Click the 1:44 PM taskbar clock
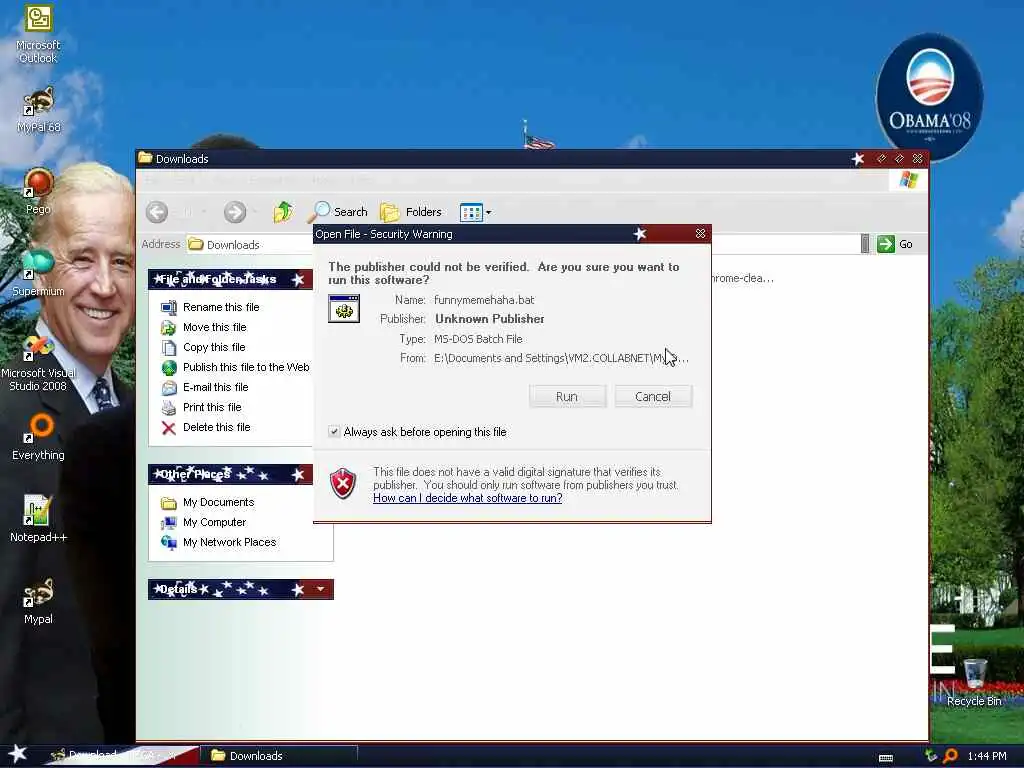Viewport: 1024px width, 768px height. pyautogui.click(x=987, y=756)
